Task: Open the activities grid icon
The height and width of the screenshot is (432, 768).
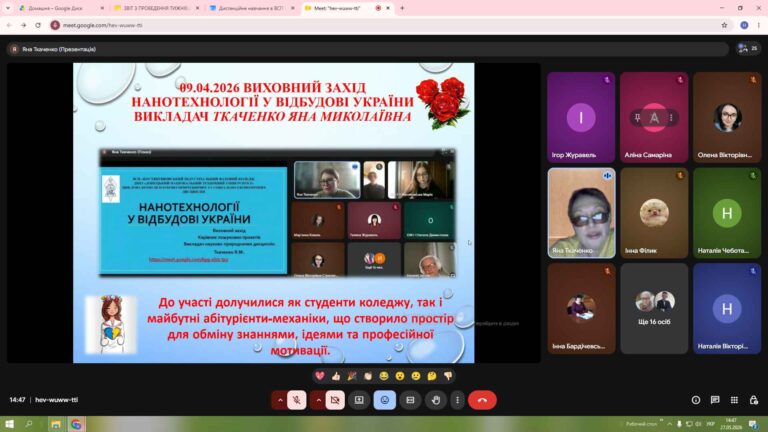Action: point(734,400)
